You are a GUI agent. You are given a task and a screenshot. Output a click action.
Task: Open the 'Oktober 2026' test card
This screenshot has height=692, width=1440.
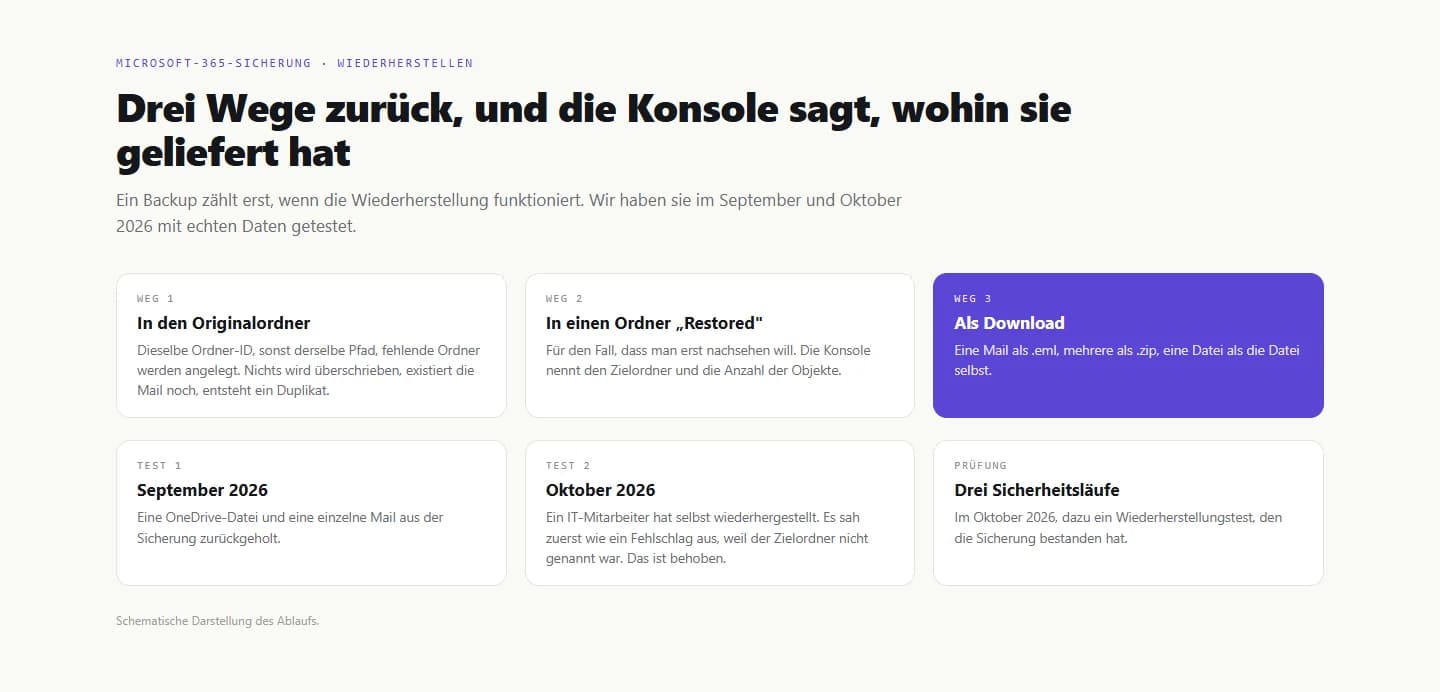[x=719, y=513]
